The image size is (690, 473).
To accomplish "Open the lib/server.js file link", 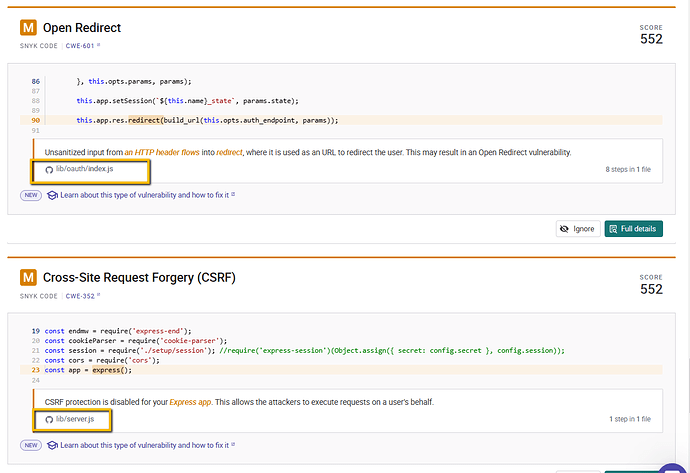I will click(x=75, y=419).
